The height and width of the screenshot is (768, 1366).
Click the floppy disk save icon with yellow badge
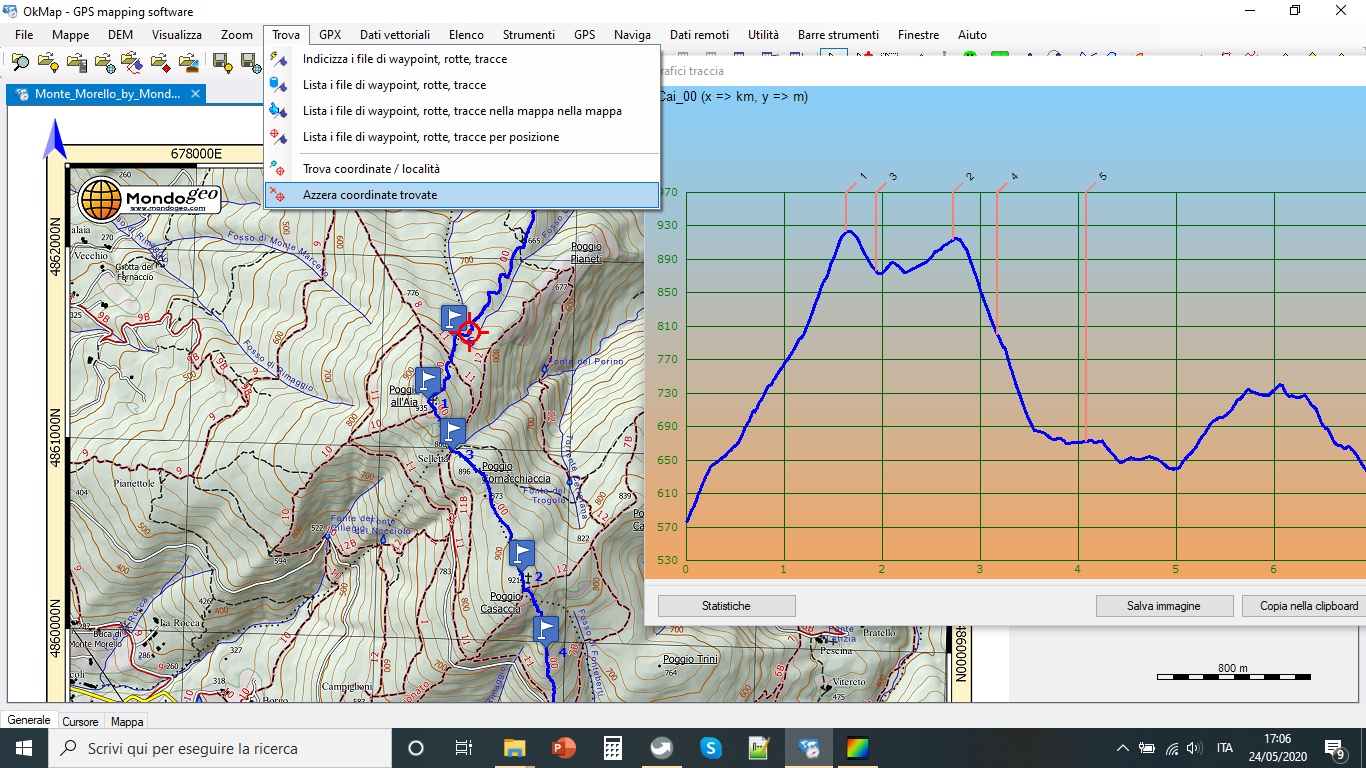pos(223,63)
